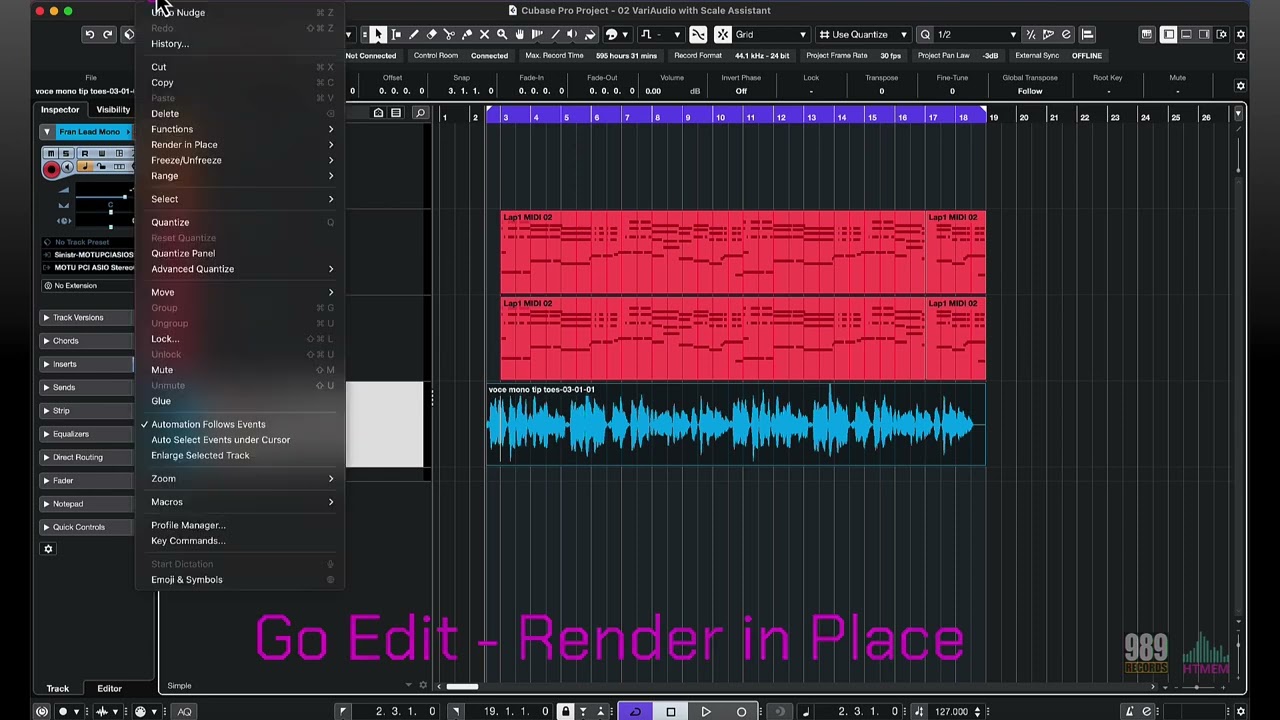Select the Glue tool in toolbar

[467, 34]
